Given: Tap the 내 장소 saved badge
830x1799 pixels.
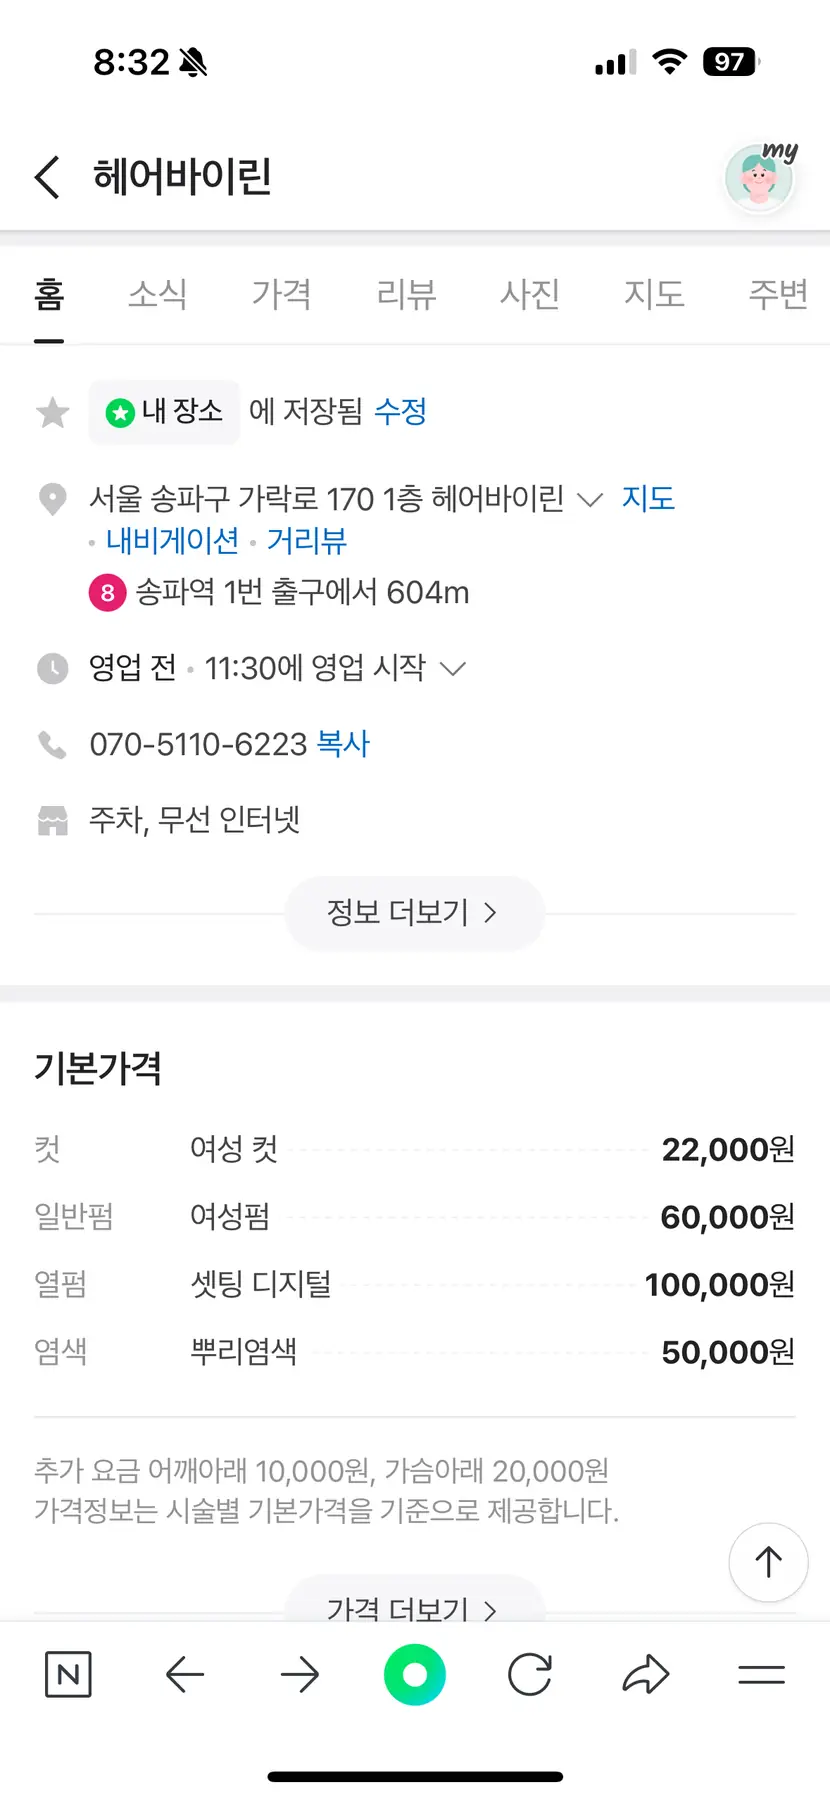Looking at the screenshot, I should [164, 412].
